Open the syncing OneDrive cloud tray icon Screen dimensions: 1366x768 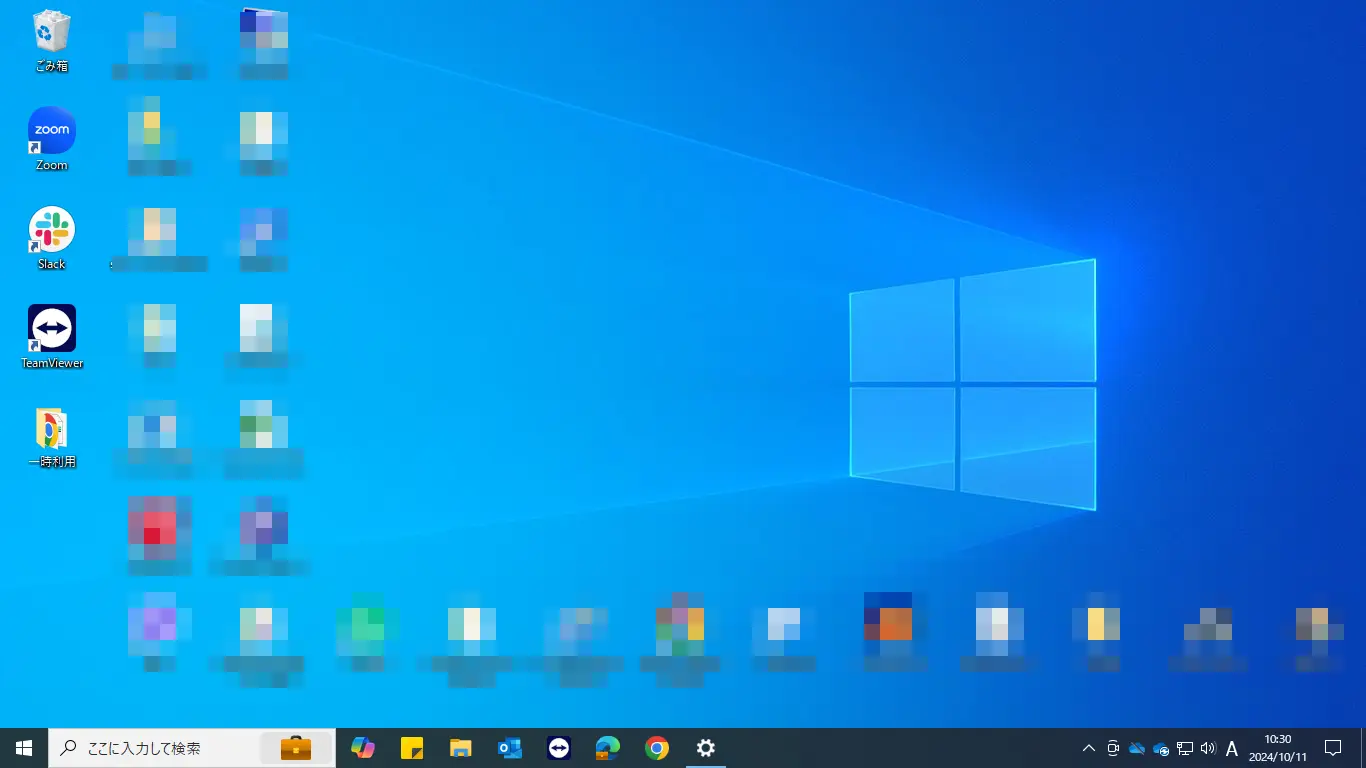tap(1161, 748)
